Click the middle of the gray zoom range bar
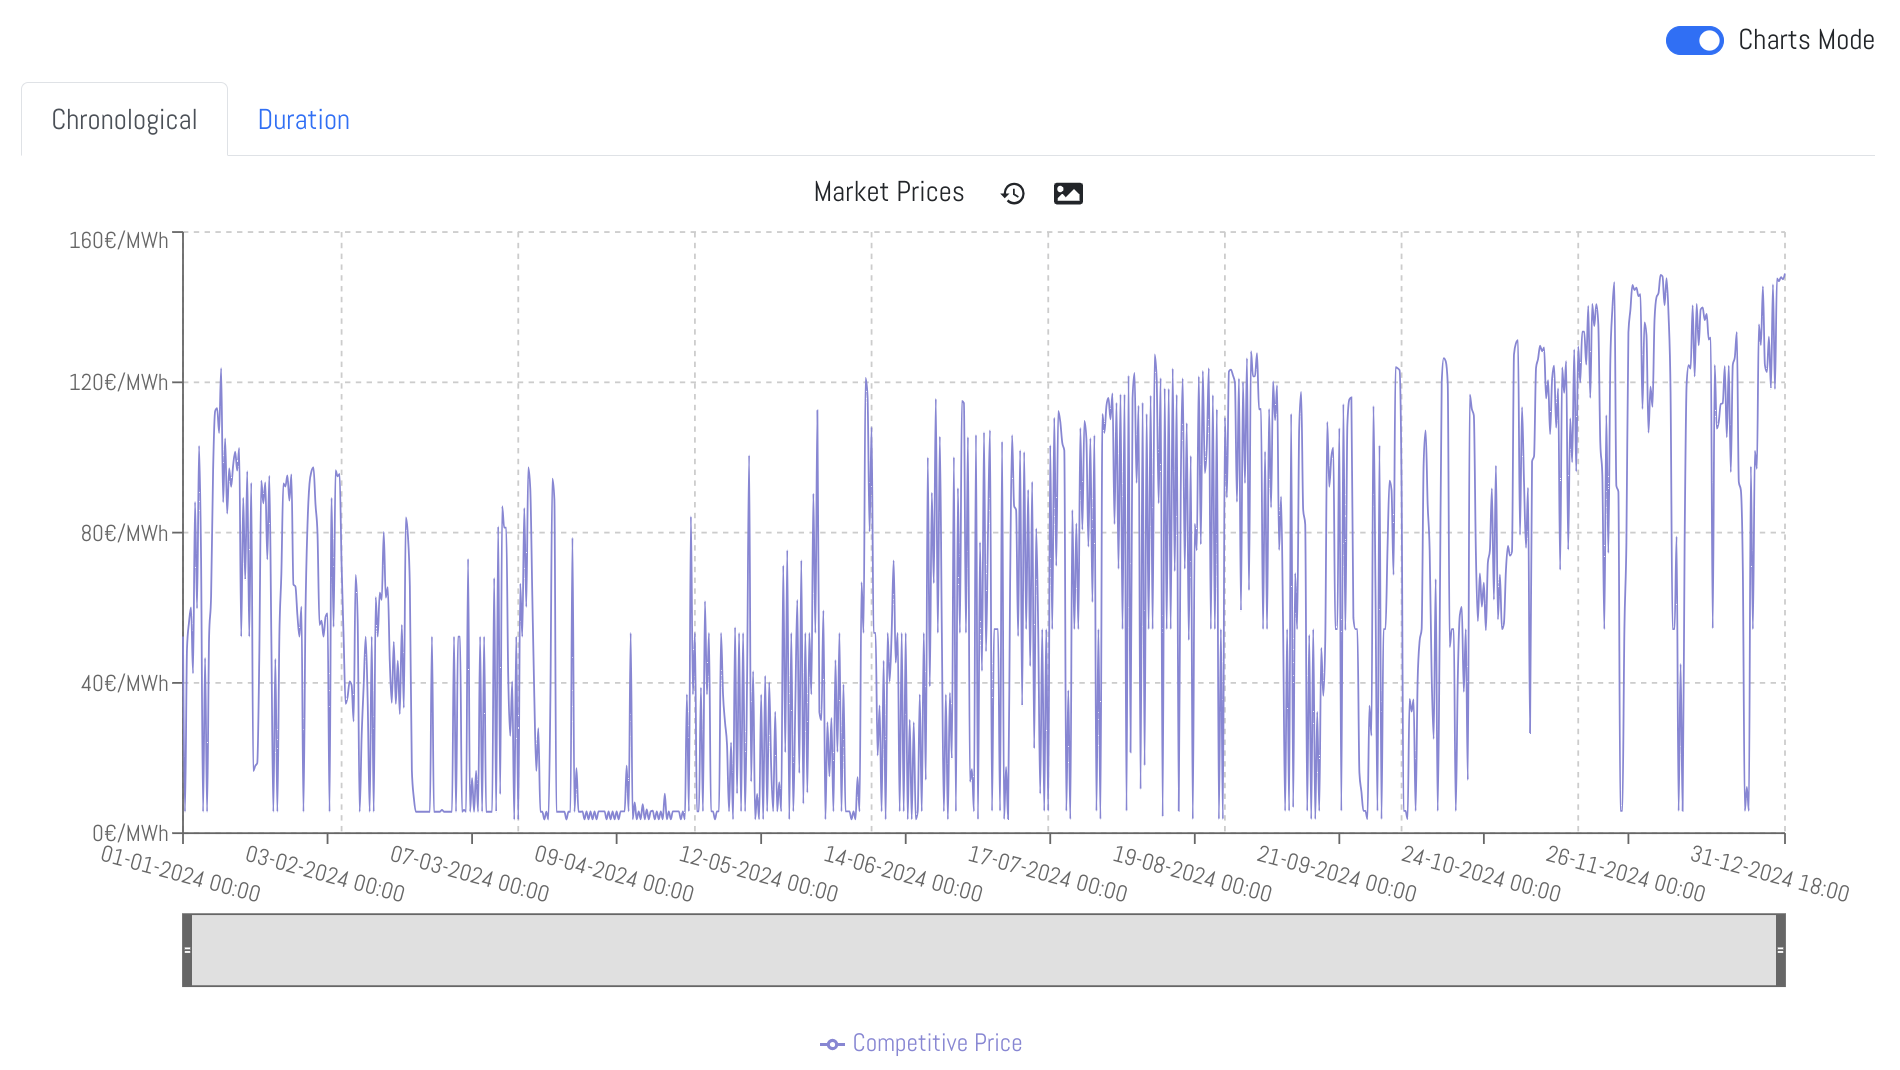 [983, 950]
